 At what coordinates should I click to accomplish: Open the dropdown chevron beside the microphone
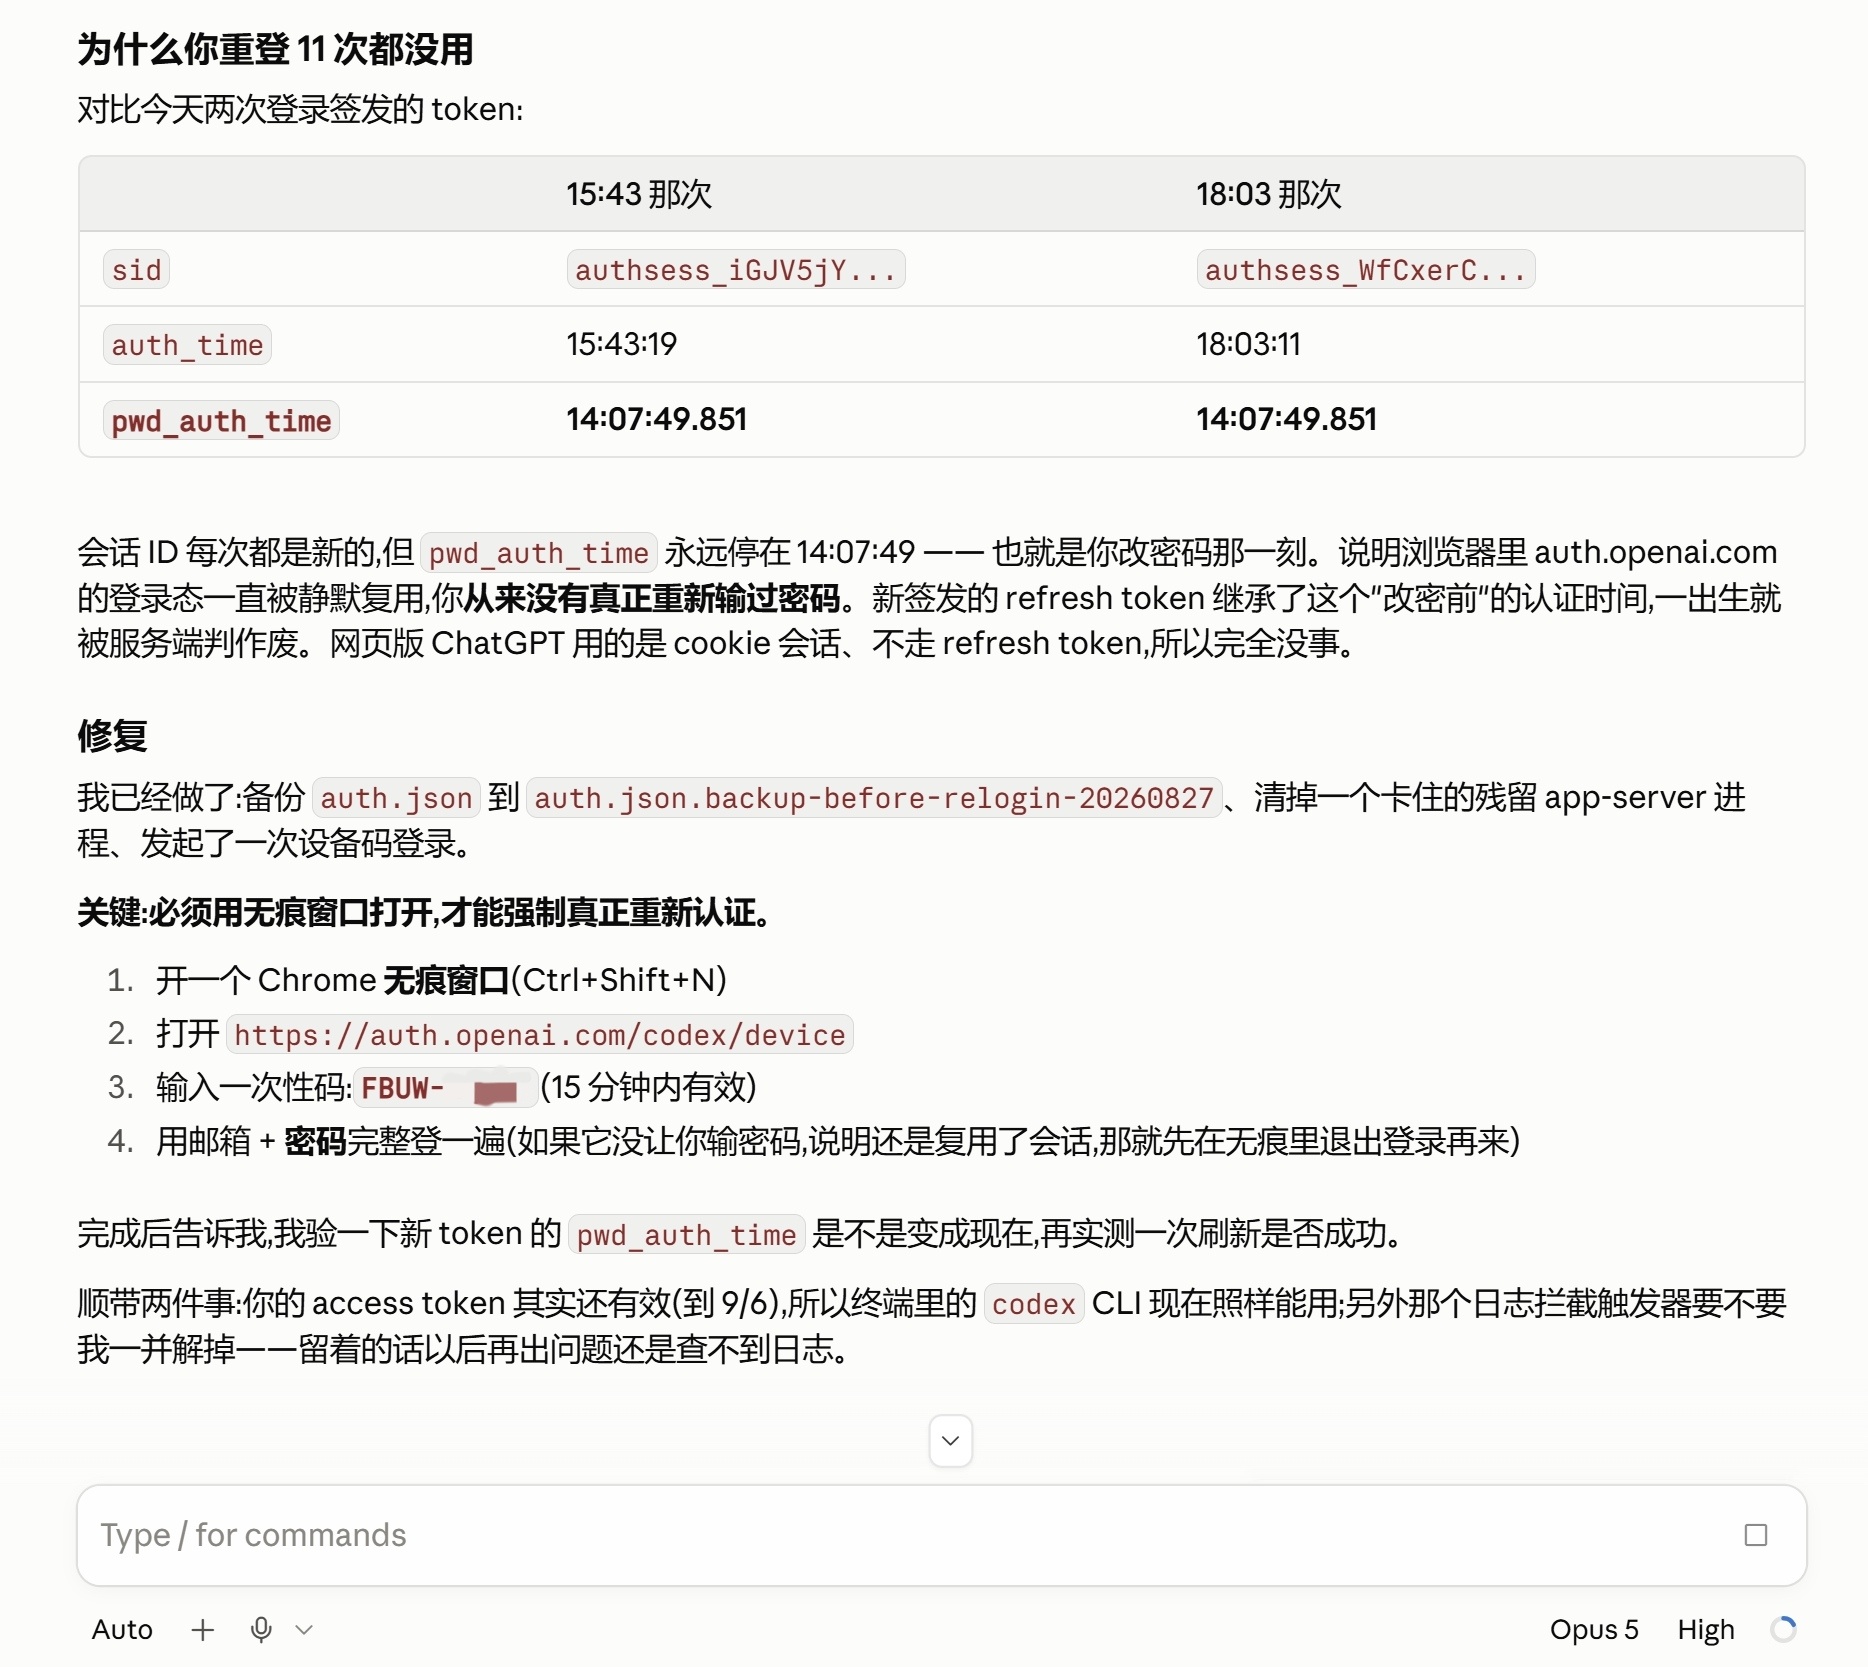point(305,1630)
